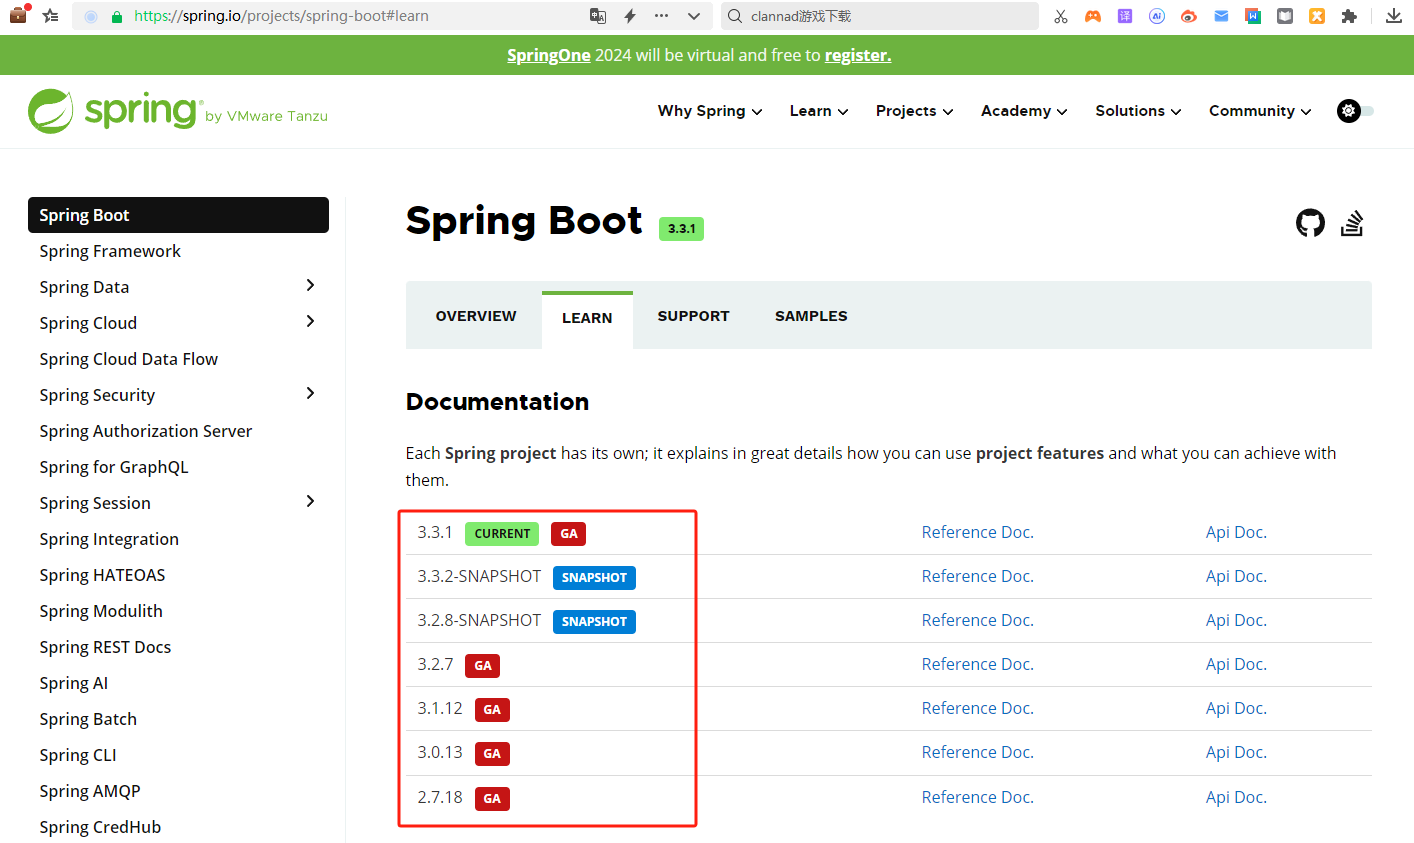1414x843 pixels.
Task: Click the gray book reader icon
Action: (x=1285, y=16)
